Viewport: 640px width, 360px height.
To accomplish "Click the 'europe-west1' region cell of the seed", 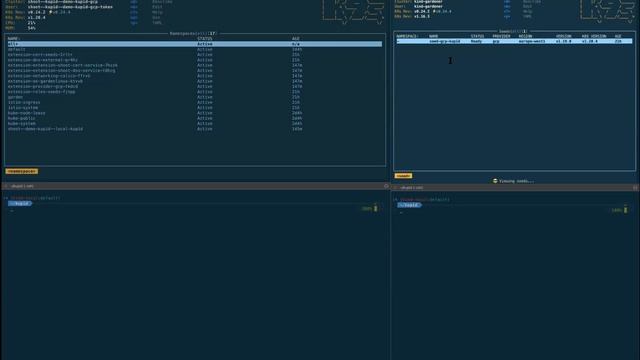I will [x=531, y=41].
